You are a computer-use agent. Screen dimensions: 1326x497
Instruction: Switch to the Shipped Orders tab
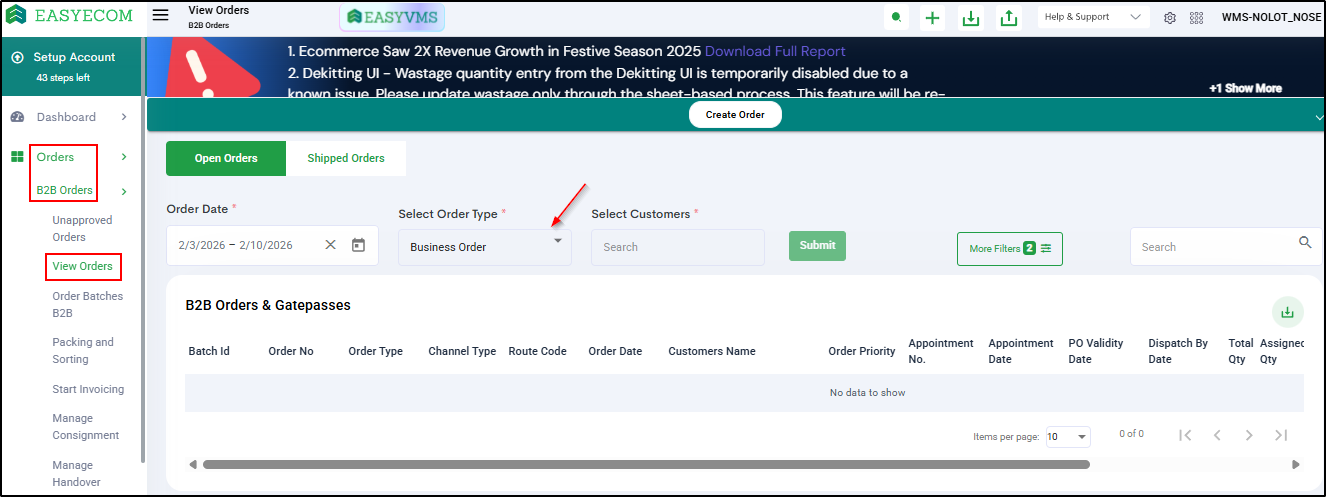coord(346,158)
